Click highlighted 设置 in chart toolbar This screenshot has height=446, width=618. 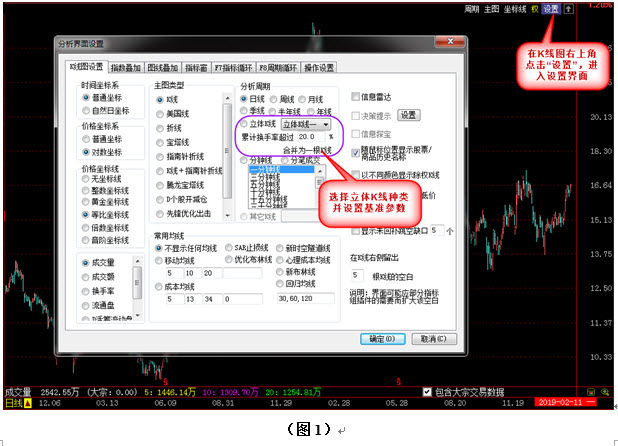551,9
